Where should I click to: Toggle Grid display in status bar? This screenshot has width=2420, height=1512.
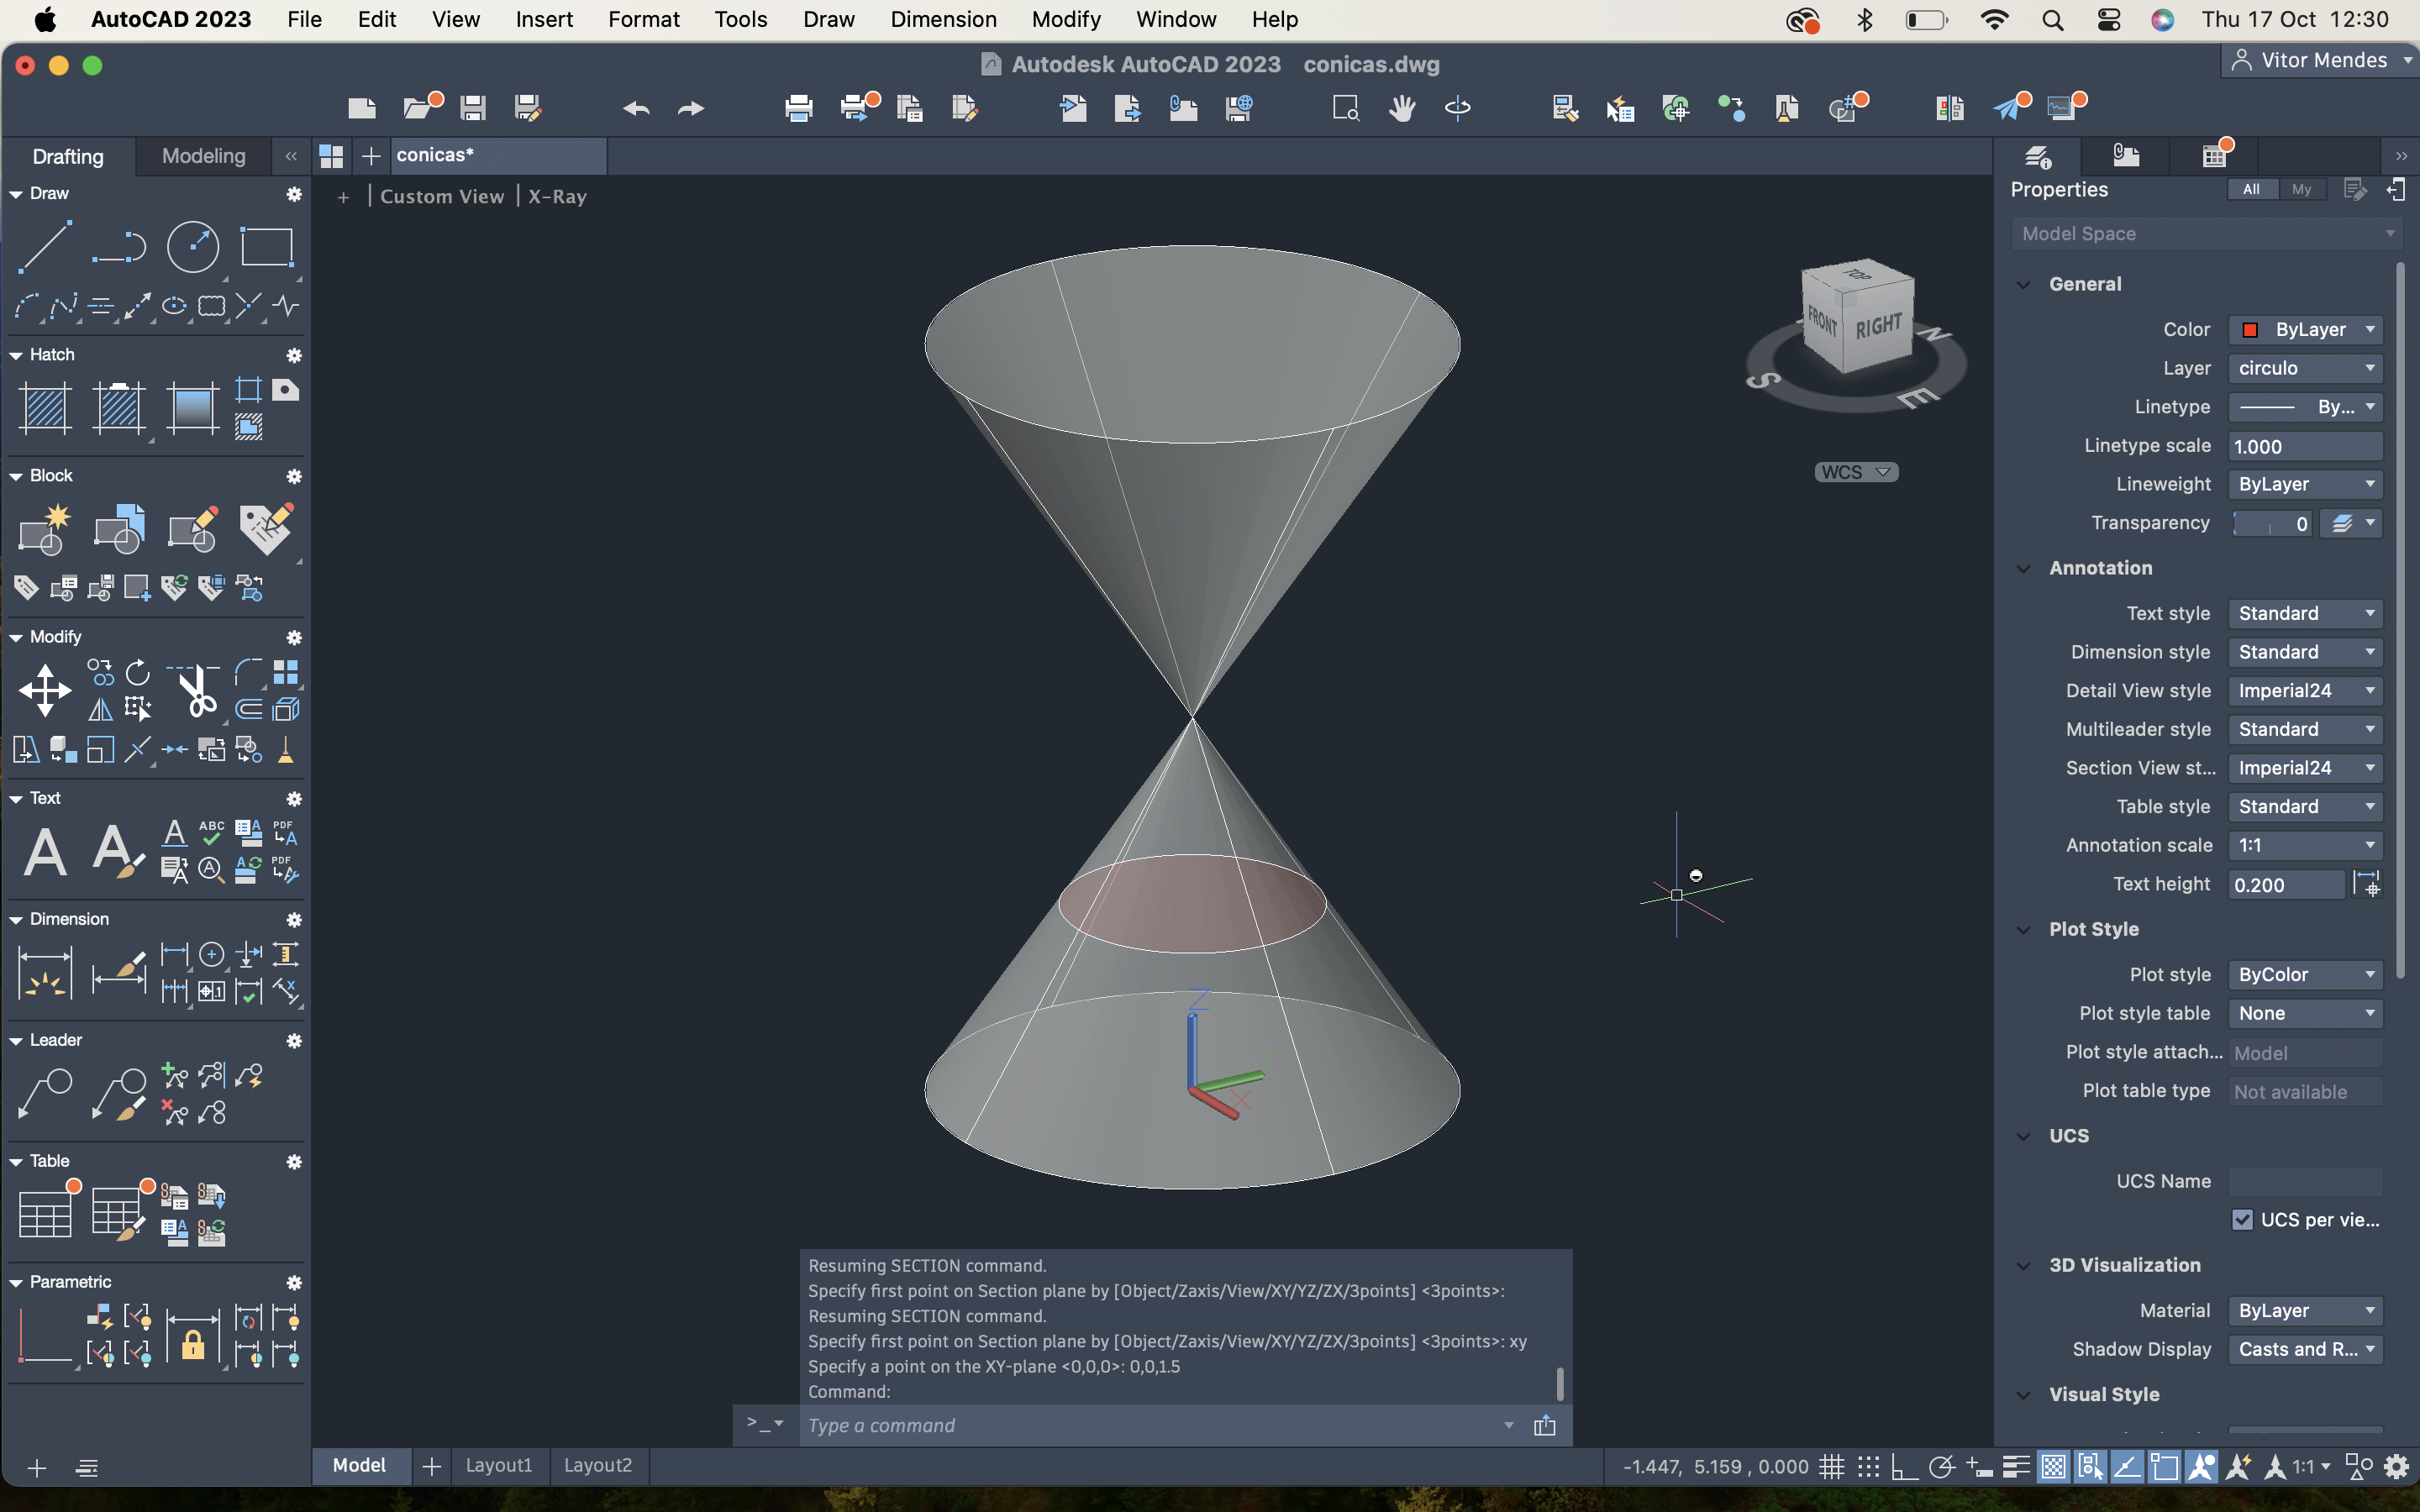click(1831, 1467)
